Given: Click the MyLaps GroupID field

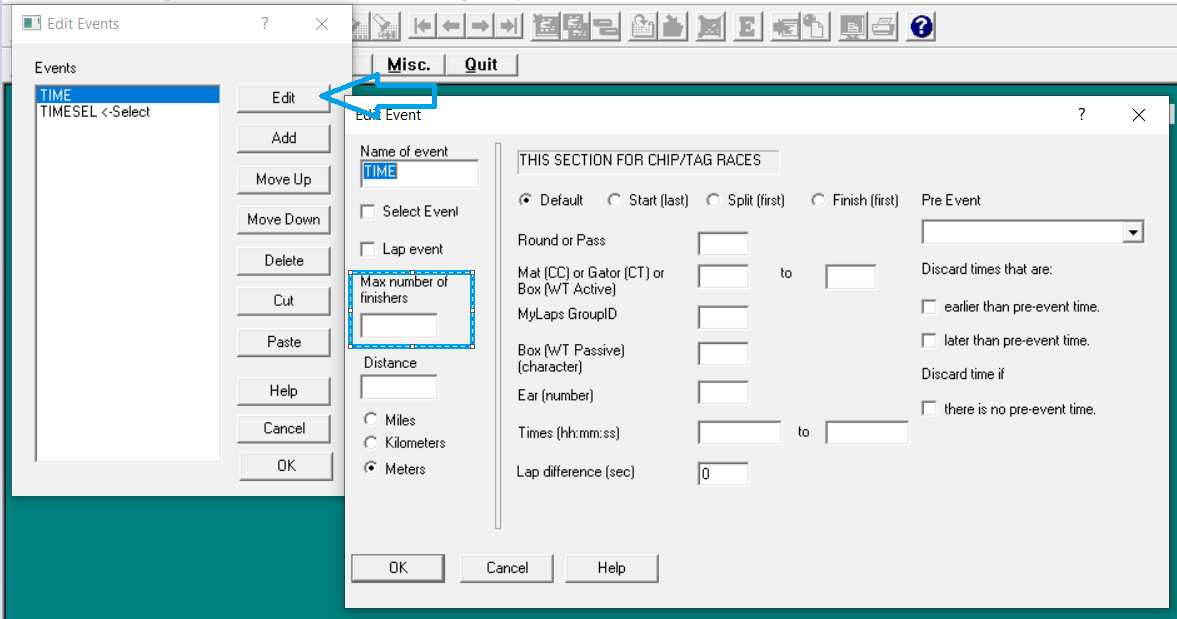Looking at the screenshot, I should pos(723,317).
